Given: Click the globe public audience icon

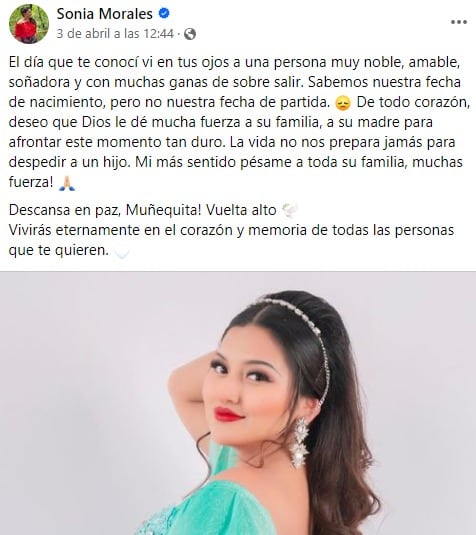Looking at the screenshot, I should pos(190,34).
